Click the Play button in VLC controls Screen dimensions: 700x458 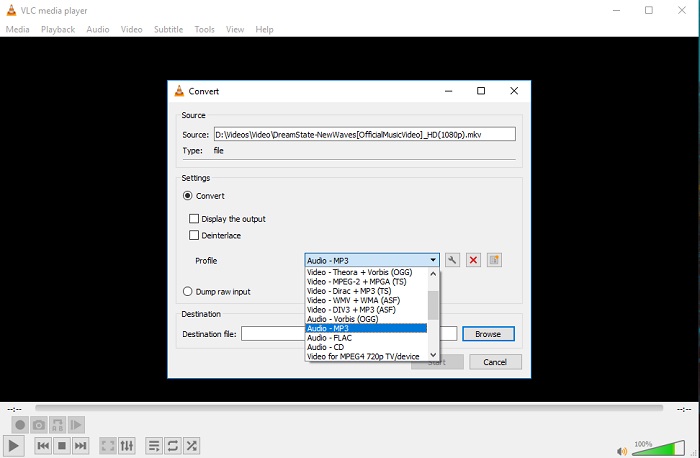tap(13, 446)
